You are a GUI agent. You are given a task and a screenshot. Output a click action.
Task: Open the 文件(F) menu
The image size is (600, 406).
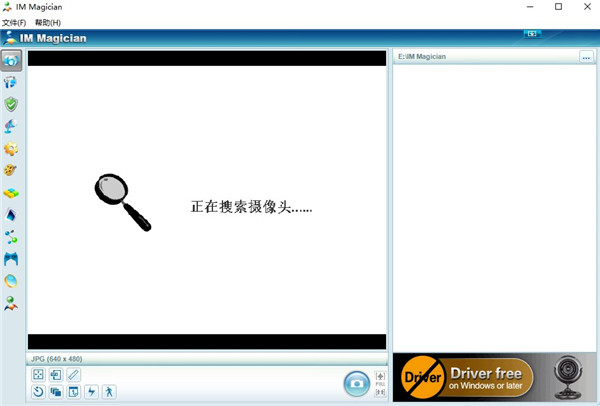pos(14,22)
